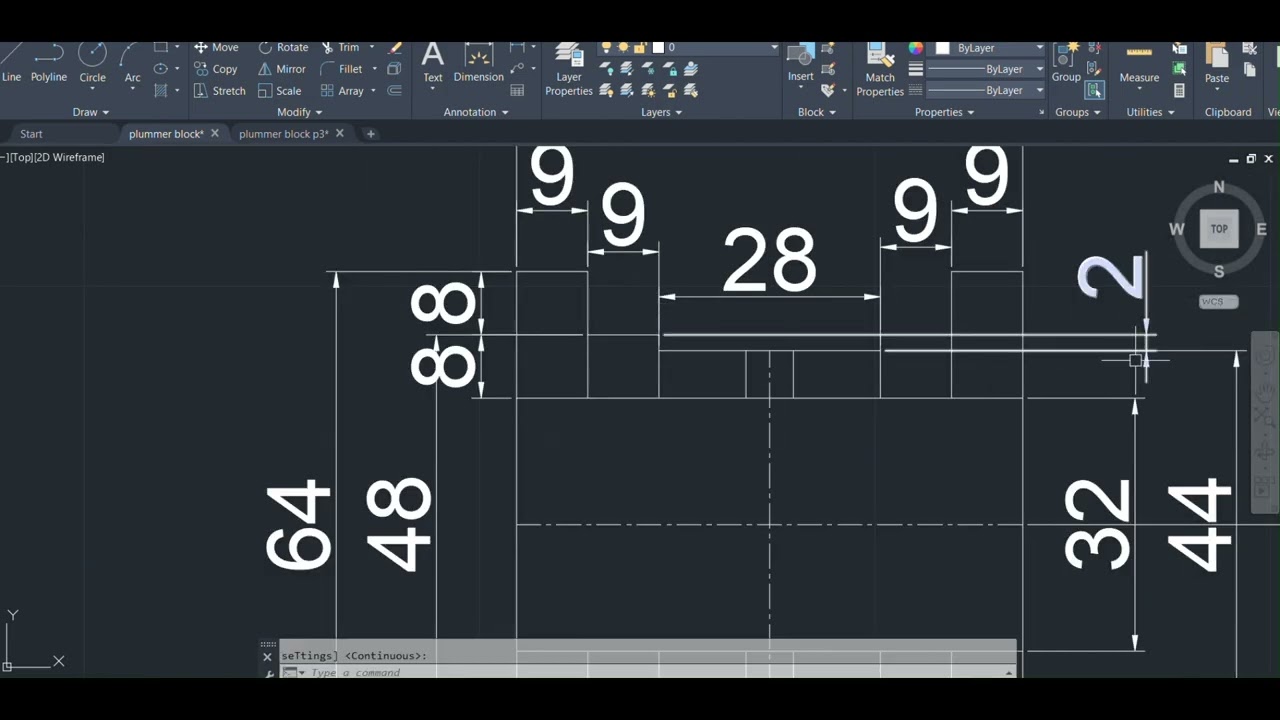Select the Dimension tool

(478, 64)
